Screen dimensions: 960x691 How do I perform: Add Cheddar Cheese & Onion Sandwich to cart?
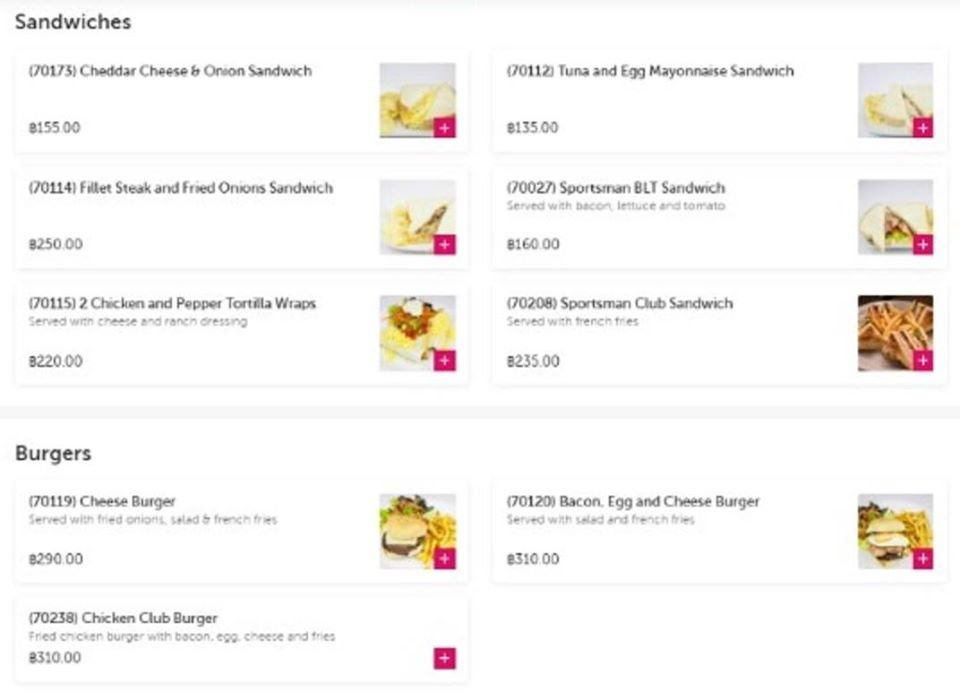(444, 127)
